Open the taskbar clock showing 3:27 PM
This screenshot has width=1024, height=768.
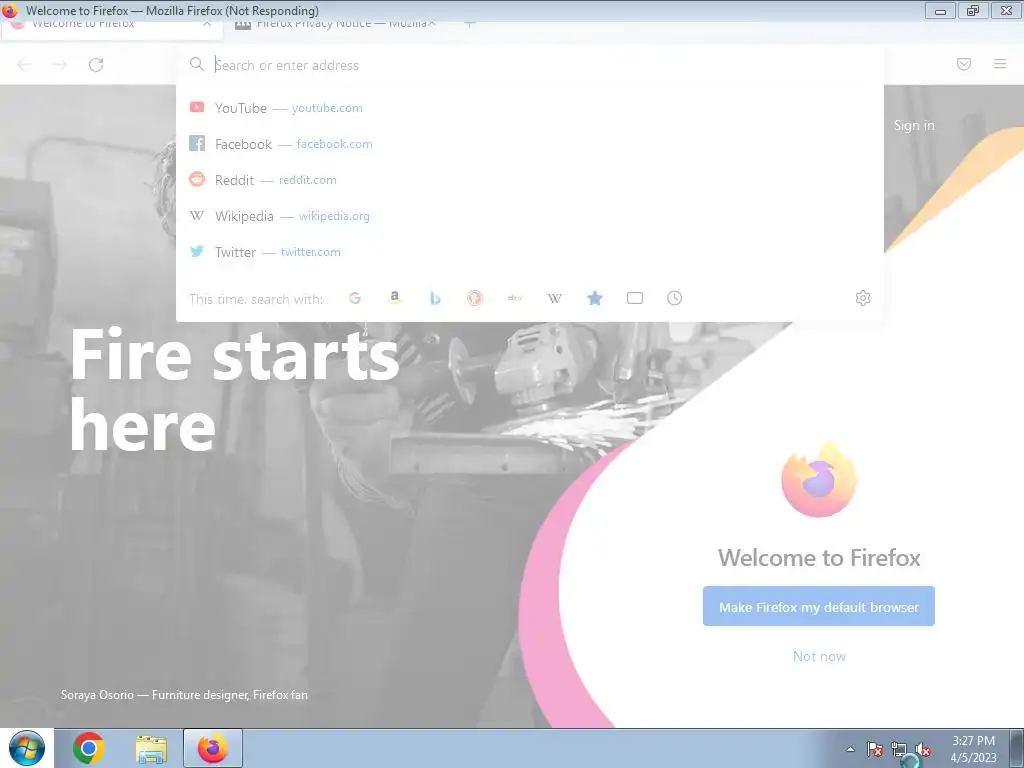(973, 749)
